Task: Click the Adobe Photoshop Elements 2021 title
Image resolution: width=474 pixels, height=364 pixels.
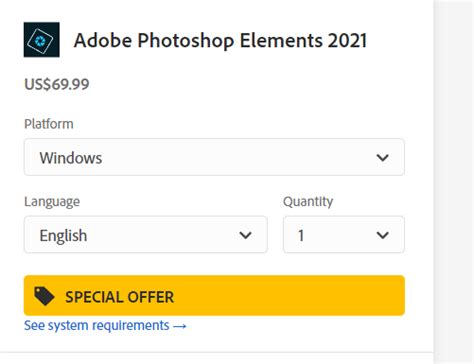Action: 220,41
